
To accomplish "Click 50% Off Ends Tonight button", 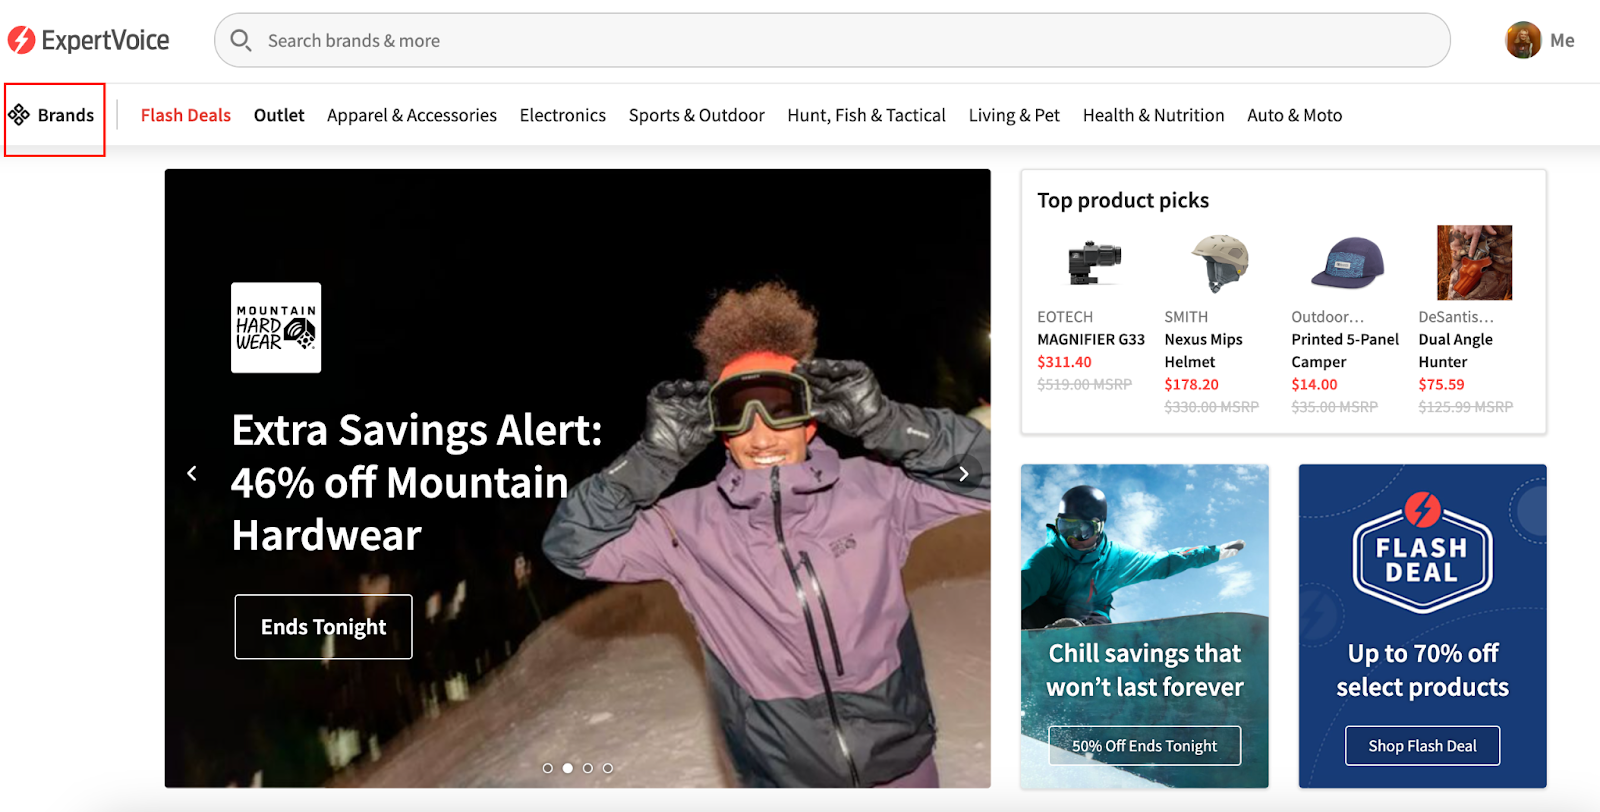I will click(1145, 746).
